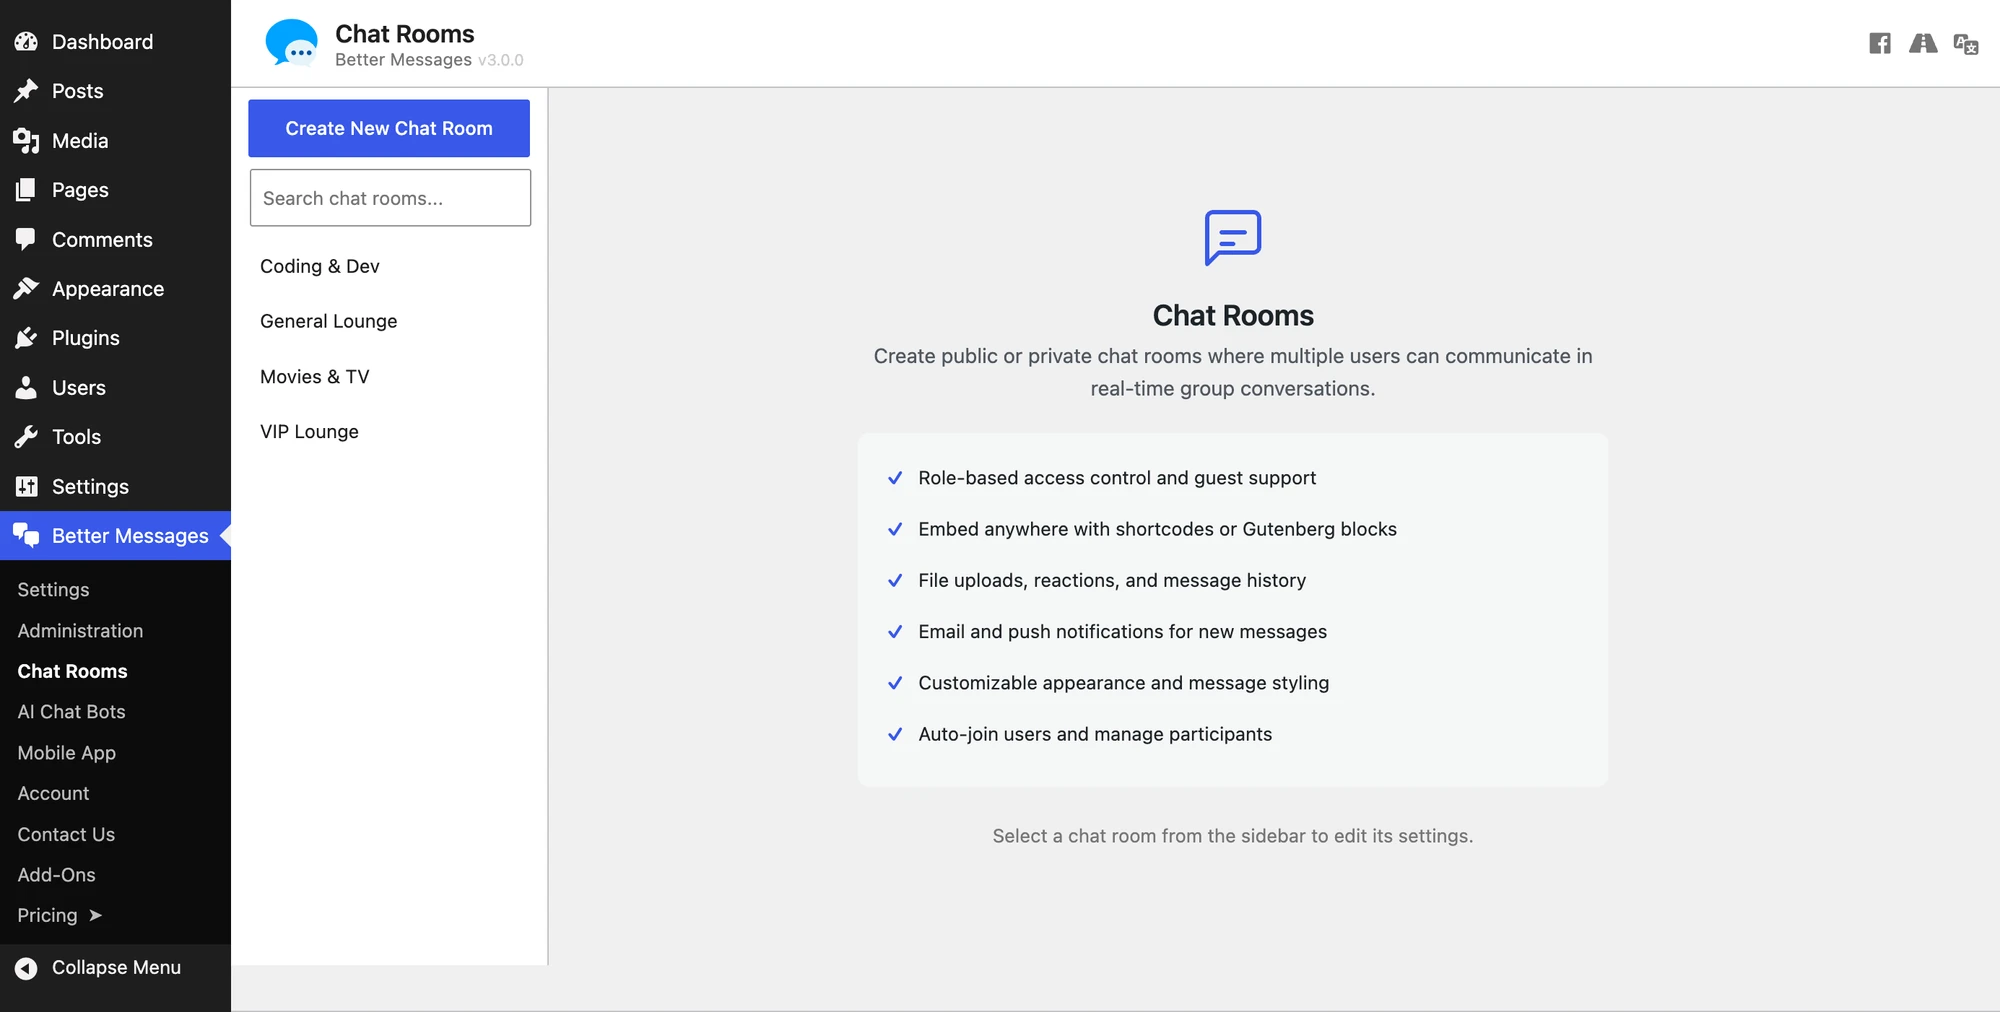Click the Comments bubble icon
This screenshot has width=2000, height=1012.
26,240
